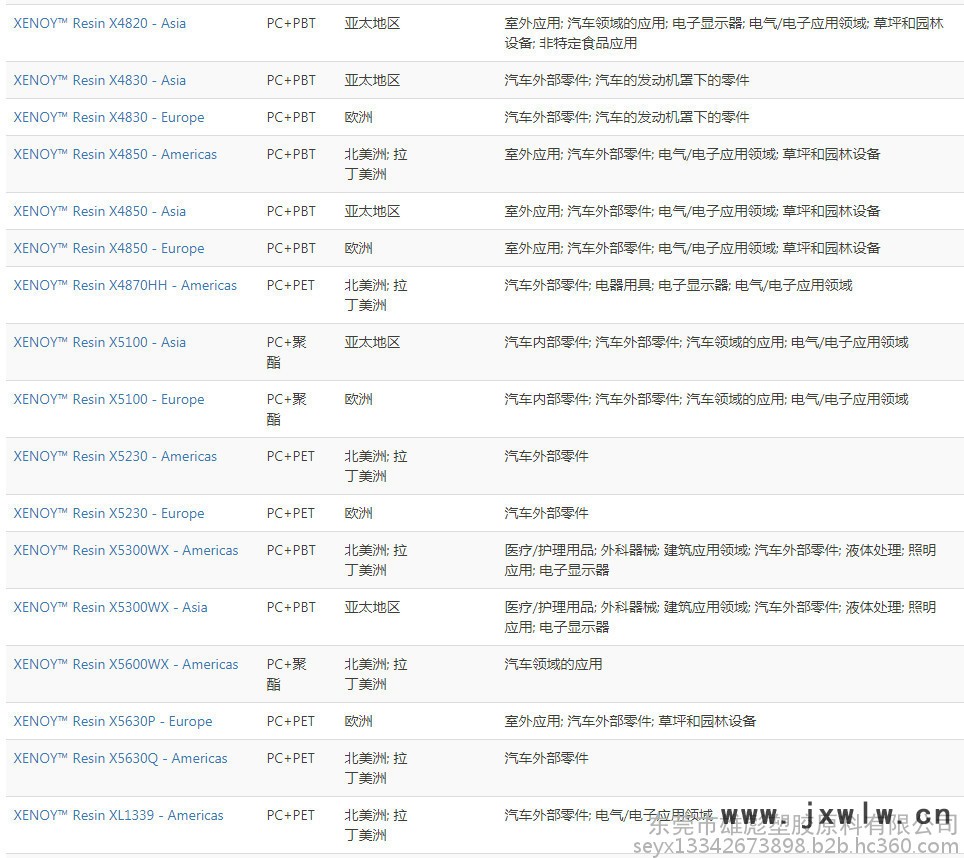Click the seyx13342673898.b2b.hc360.com watermark

[790, 847]
